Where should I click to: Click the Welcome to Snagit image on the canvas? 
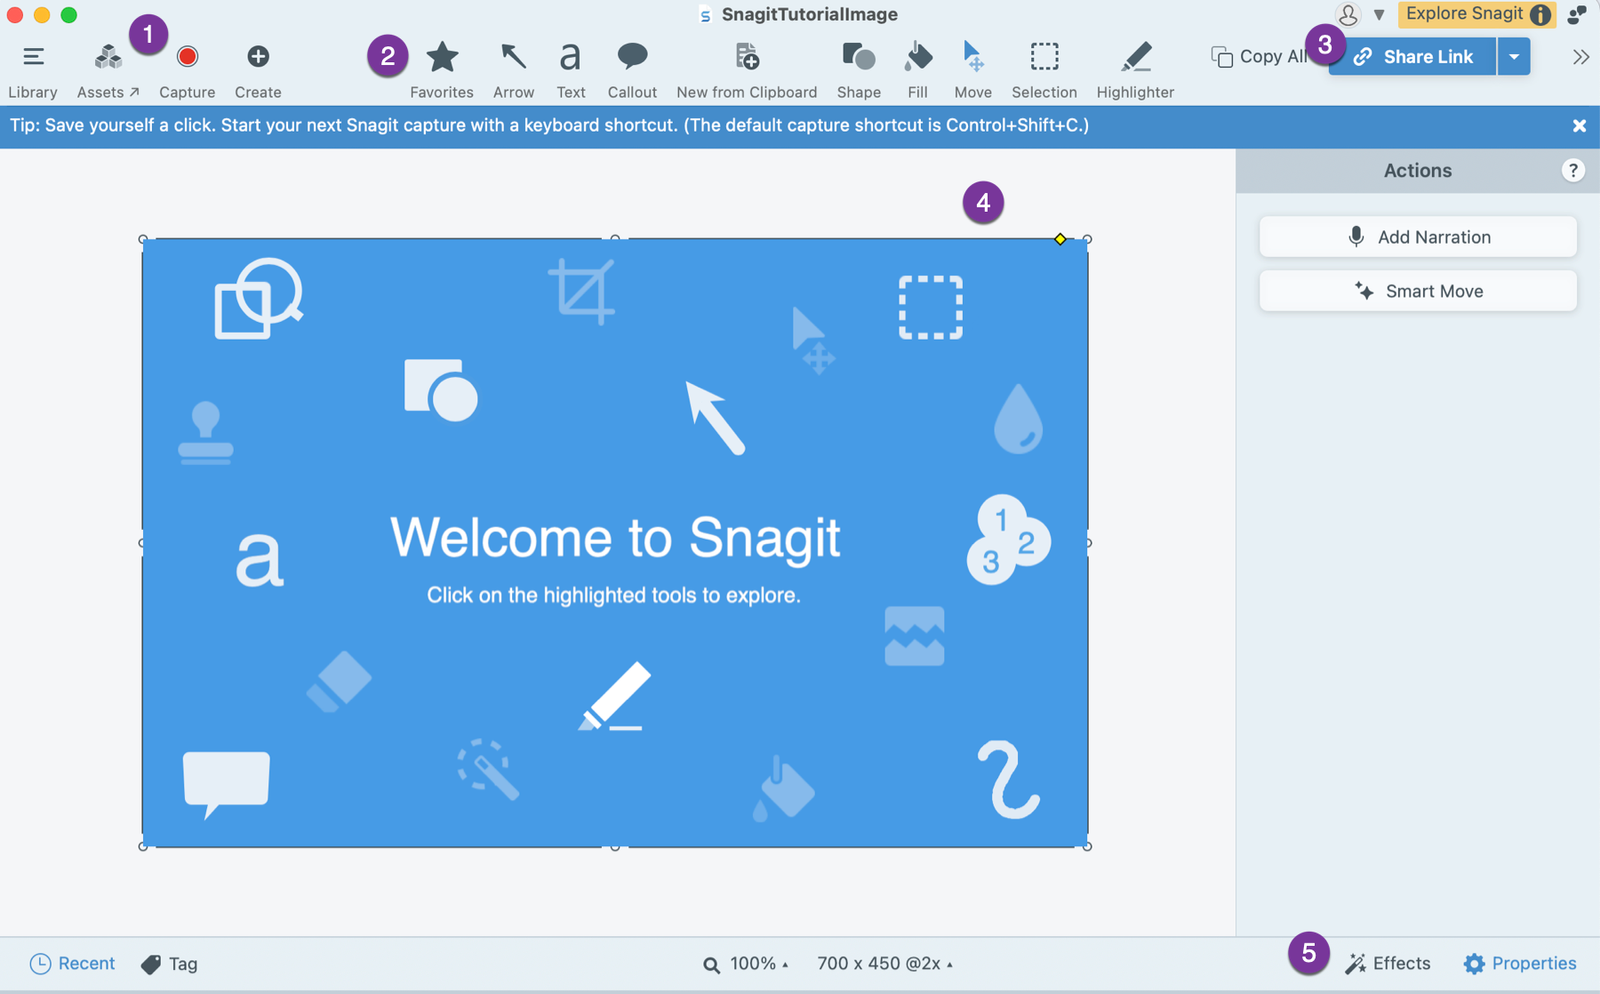(x=615, y=543)
